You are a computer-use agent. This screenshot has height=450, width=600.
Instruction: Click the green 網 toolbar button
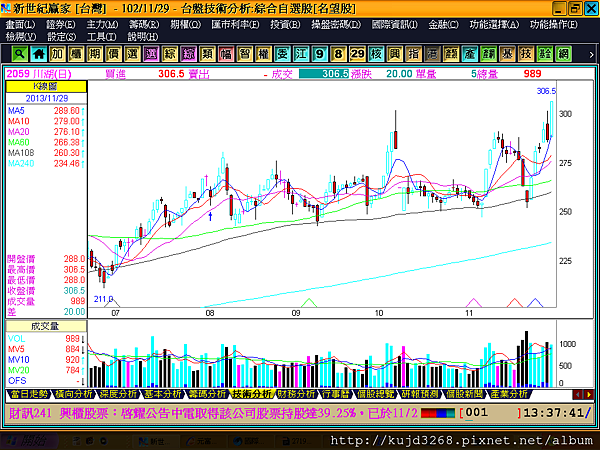click(x=564, y=54)
